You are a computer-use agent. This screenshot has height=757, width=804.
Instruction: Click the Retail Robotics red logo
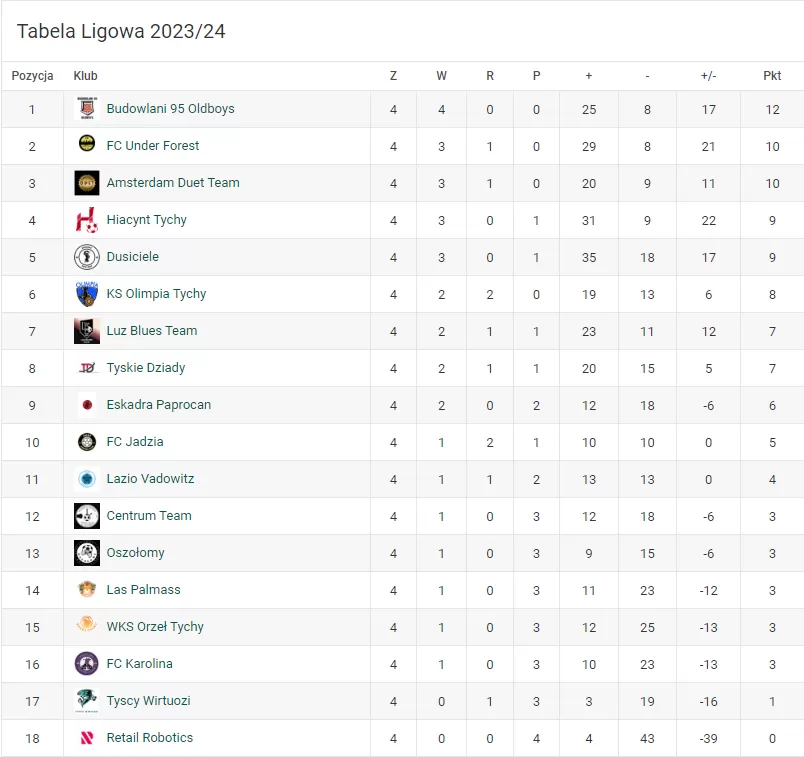tap(87, 738)
